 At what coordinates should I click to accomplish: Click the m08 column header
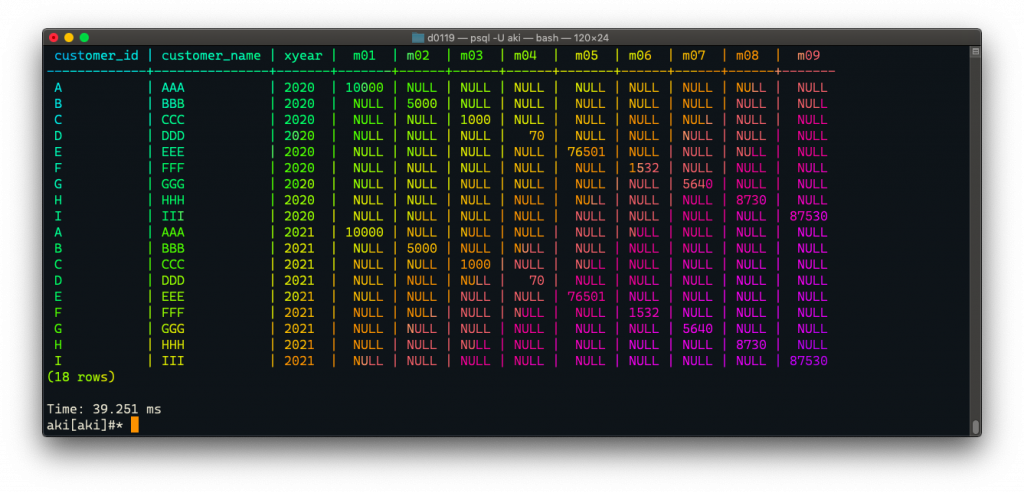coord(747,56)
